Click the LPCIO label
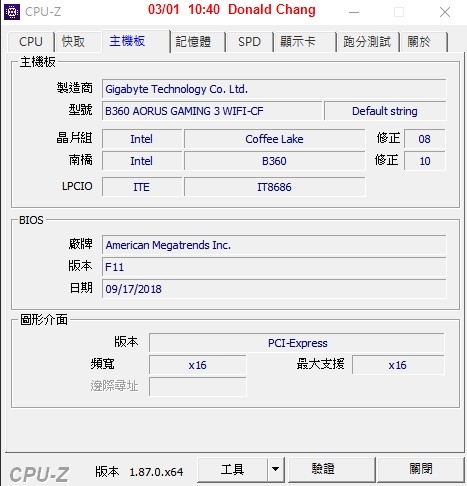The image size is (467, 486). 77,186
